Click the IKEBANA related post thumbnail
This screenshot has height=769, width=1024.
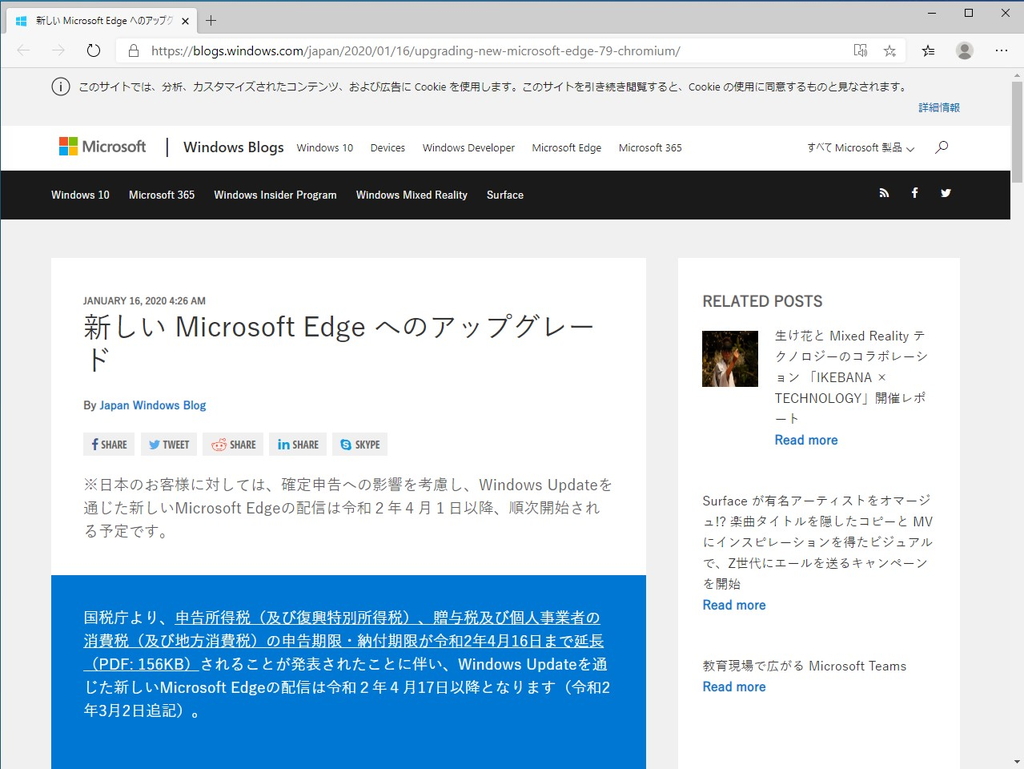pos(729,358)
